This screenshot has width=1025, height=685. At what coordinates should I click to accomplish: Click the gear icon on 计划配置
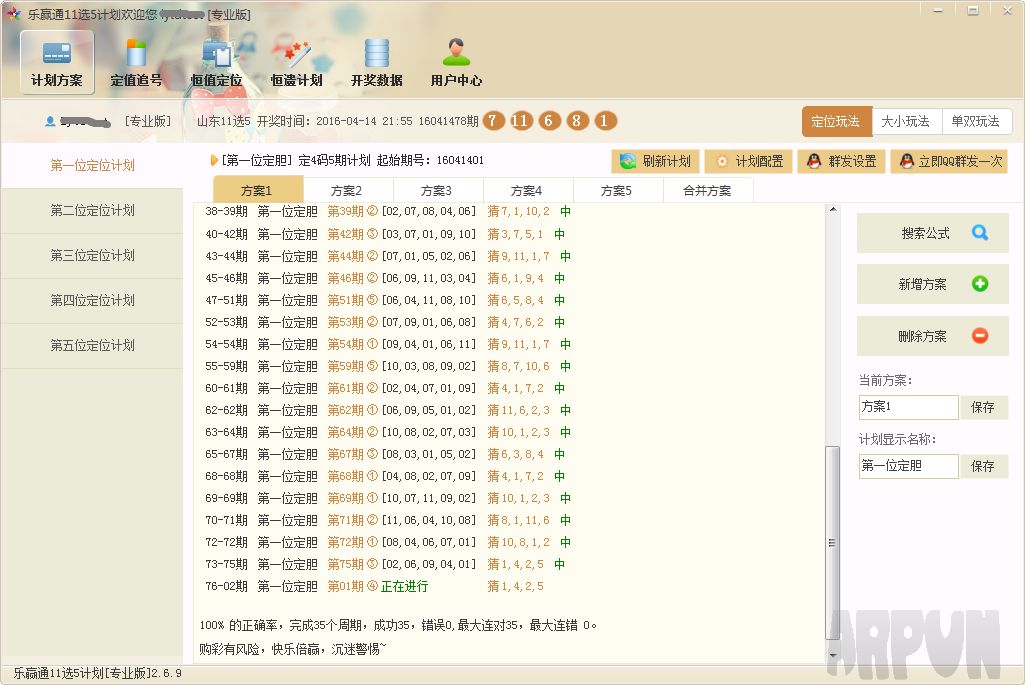722,161
